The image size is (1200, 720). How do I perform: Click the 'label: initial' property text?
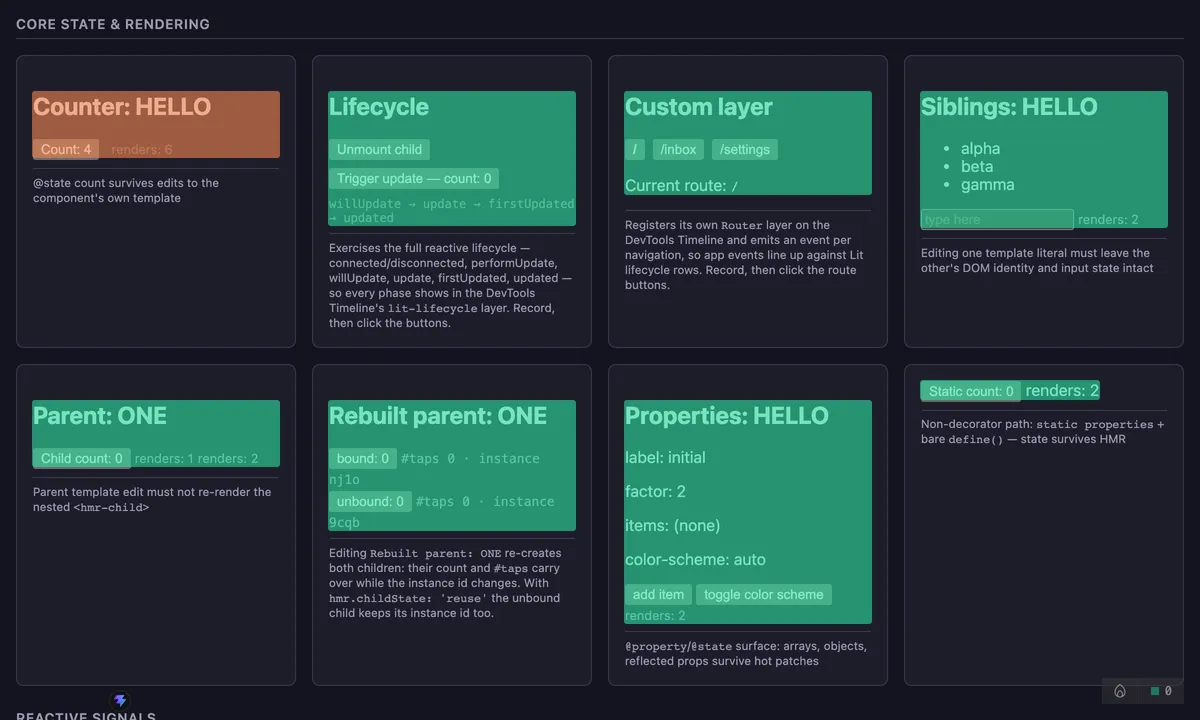pos(665,457)
